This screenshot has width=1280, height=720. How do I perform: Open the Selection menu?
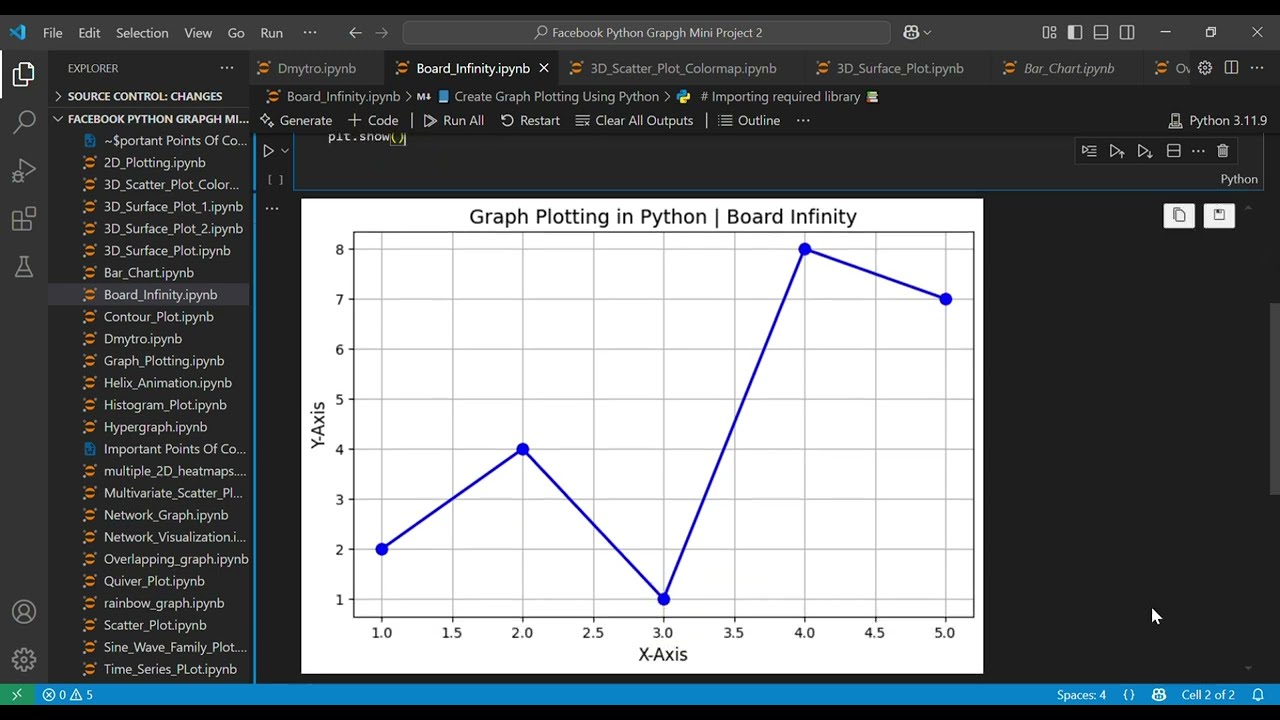click(142, 32)
